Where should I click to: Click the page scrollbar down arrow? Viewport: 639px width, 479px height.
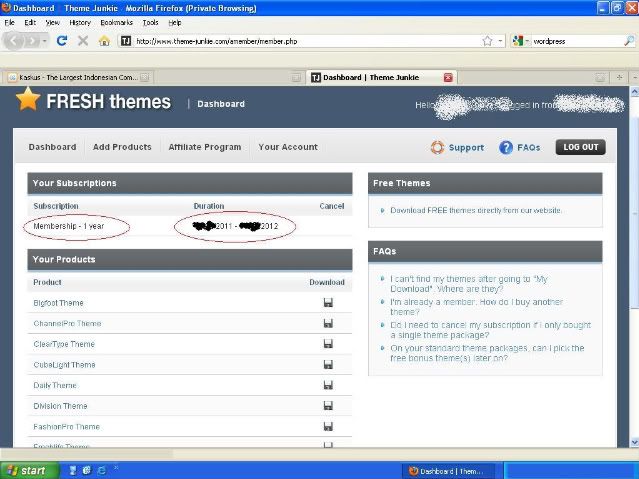point(634,442)
